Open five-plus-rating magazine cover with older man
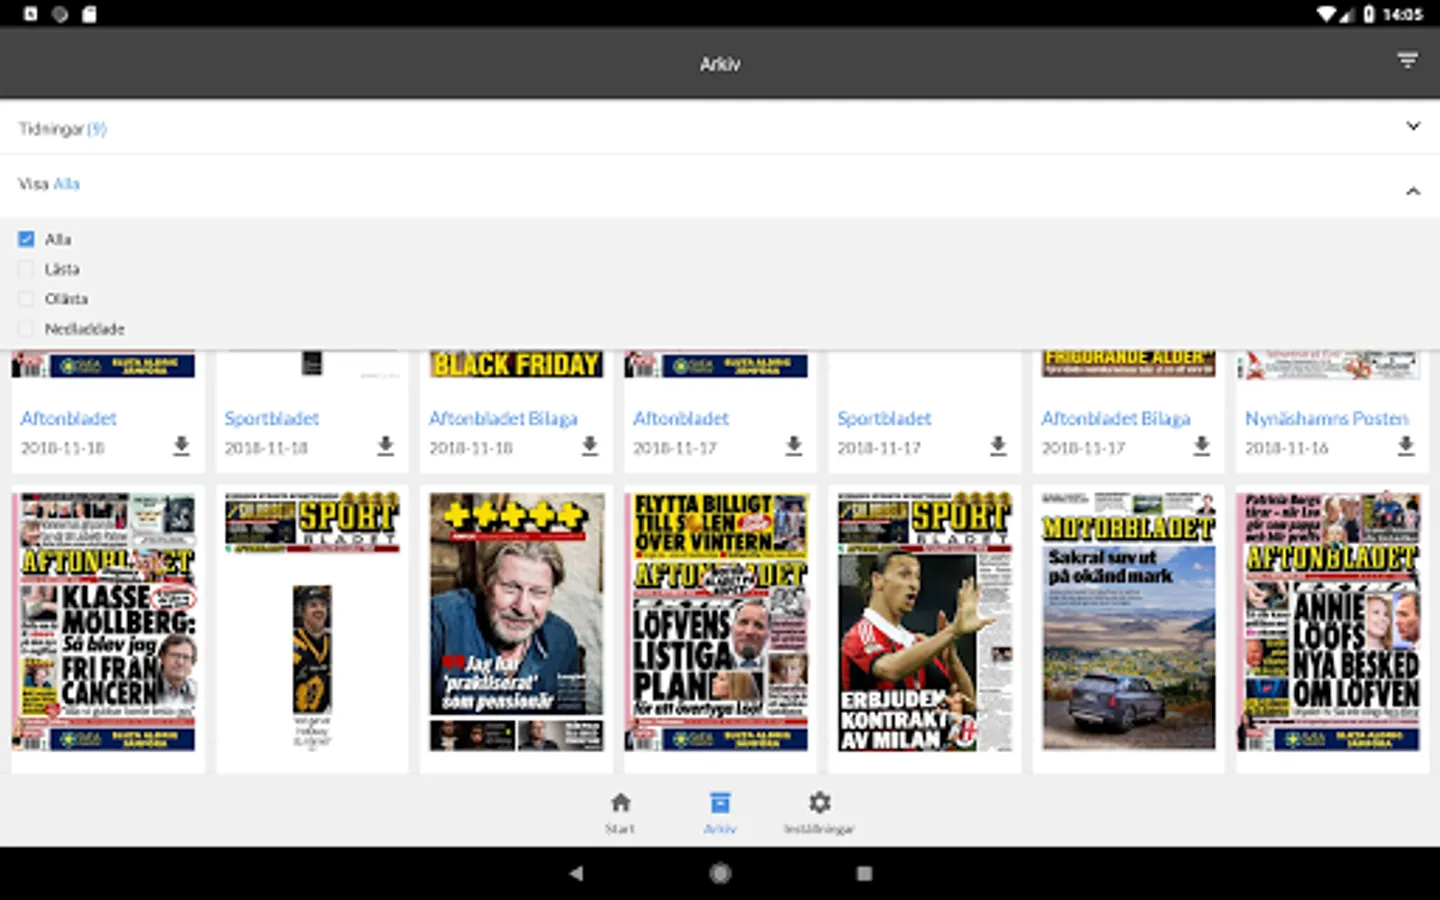Image resolution: width=1440 pixels, height=900 pixels. [x=516, y=621]
